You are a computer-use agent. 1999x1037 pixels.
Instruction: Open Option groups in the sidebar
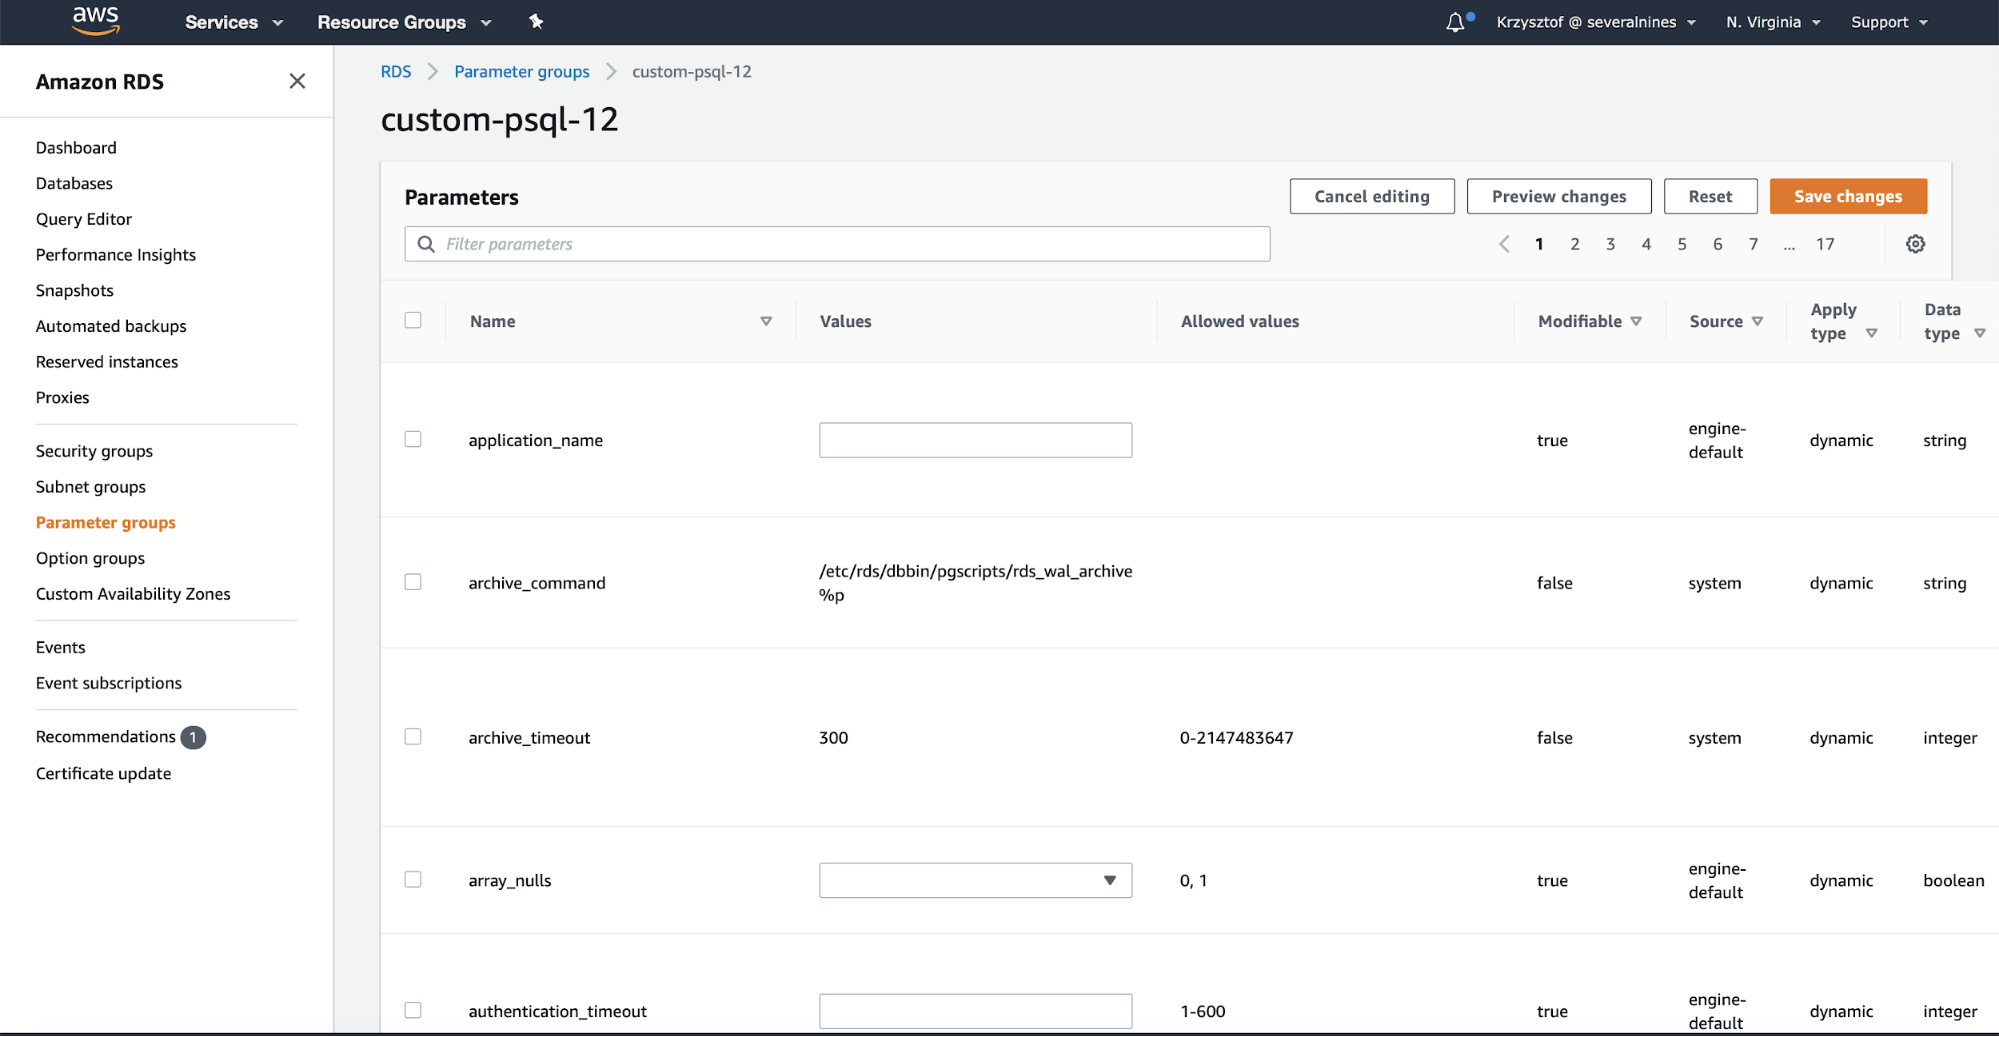90,558
